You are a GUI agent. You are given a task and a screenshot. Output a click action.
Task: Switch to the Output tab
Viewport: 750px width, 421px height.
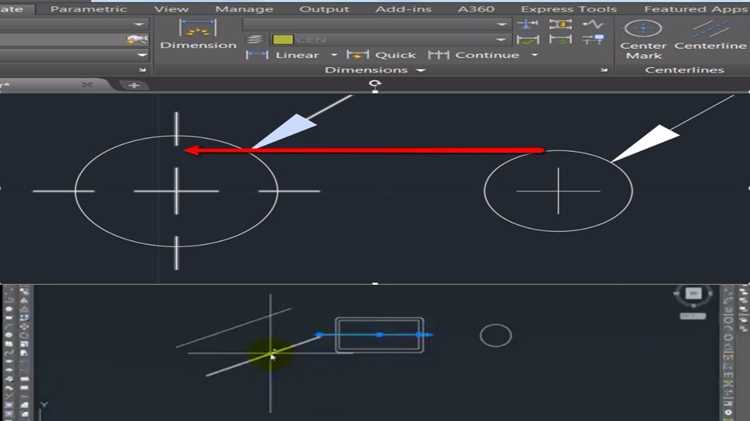pyautogui.click(x=324, y=9)
